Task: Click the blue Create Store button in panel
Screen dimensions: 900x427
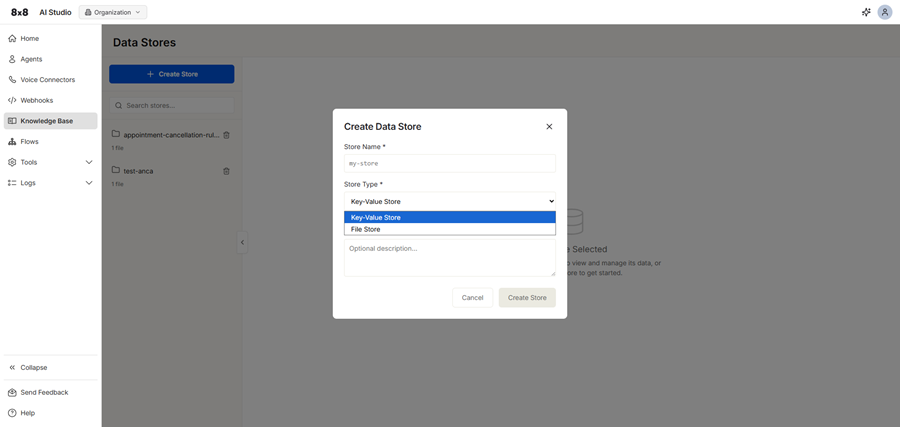Action: [x=172, y=74]
